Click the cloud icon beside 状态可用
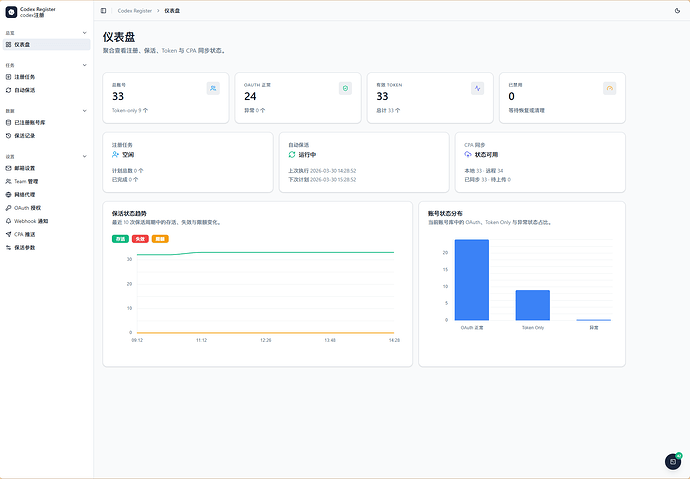The height and width of the screenshot is (479, 690). [468, 154]
